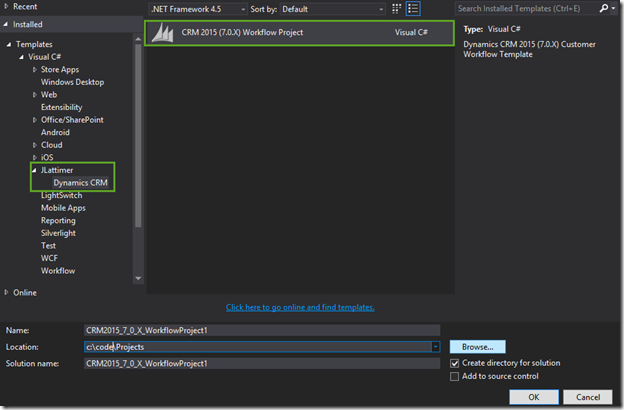Expand the Recent section
This screenshot has height=410, width=624.
click(6, 6)
